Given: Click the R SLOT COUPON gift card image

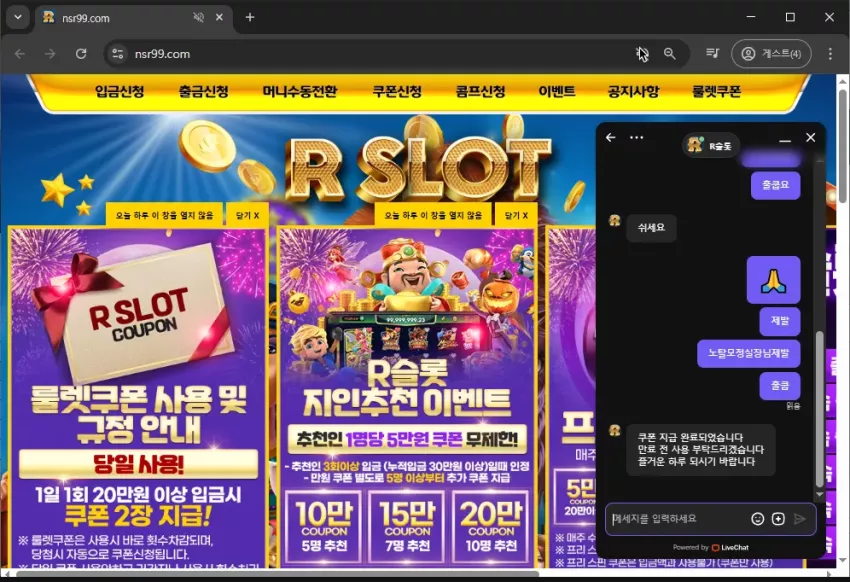Looking at the screenshot, I should [138, 312].
